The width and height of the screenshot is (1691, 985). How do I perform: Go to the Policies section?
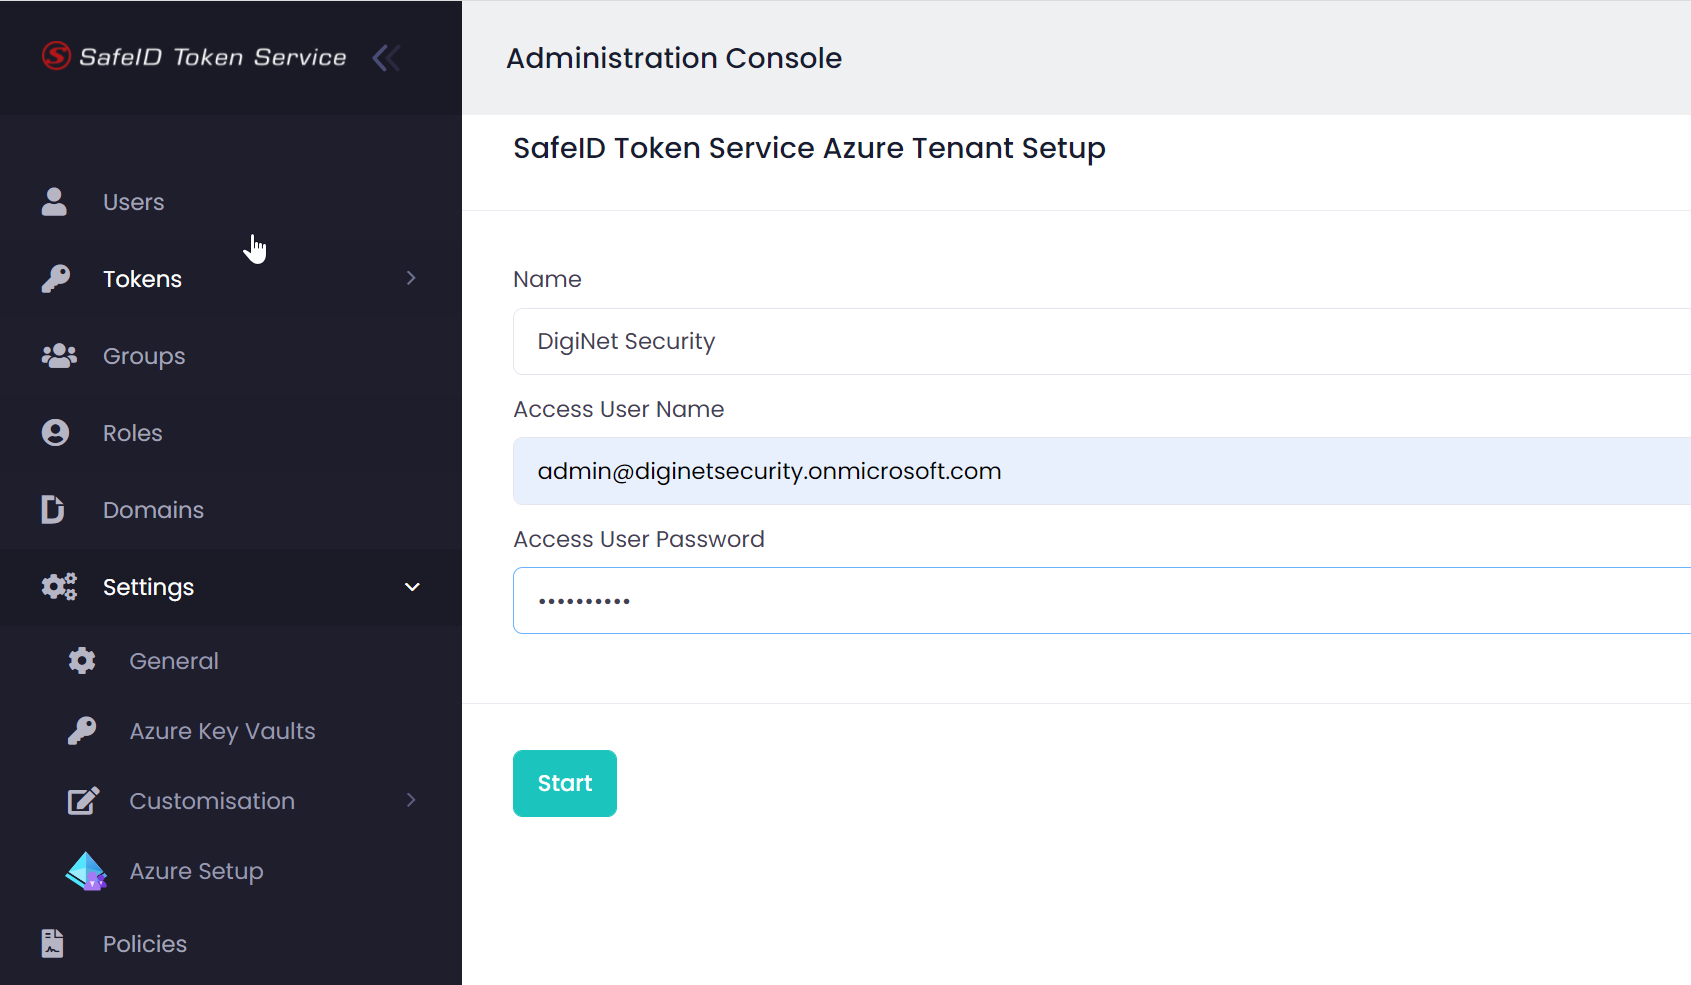point(145,944)
